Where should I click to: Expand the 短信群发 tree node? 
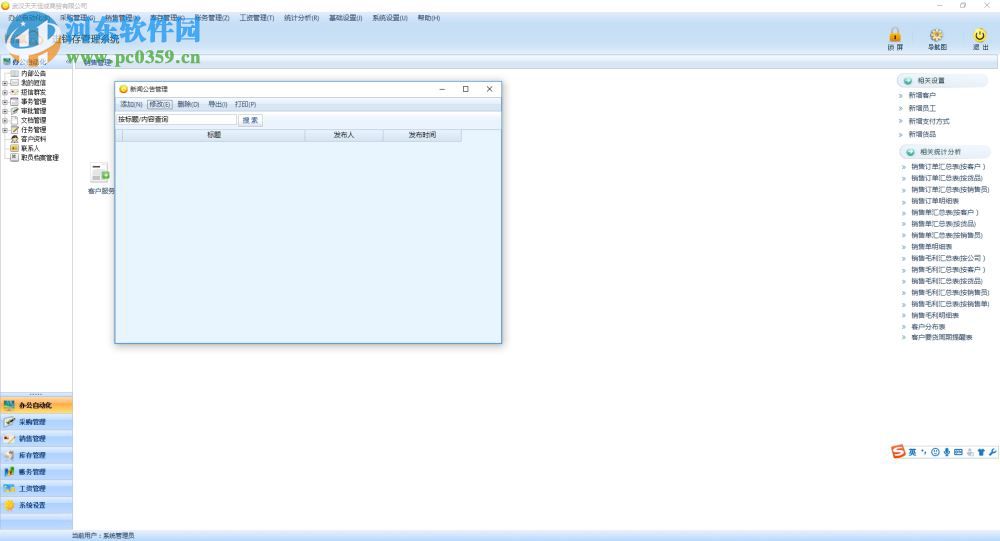click(5, 93)
